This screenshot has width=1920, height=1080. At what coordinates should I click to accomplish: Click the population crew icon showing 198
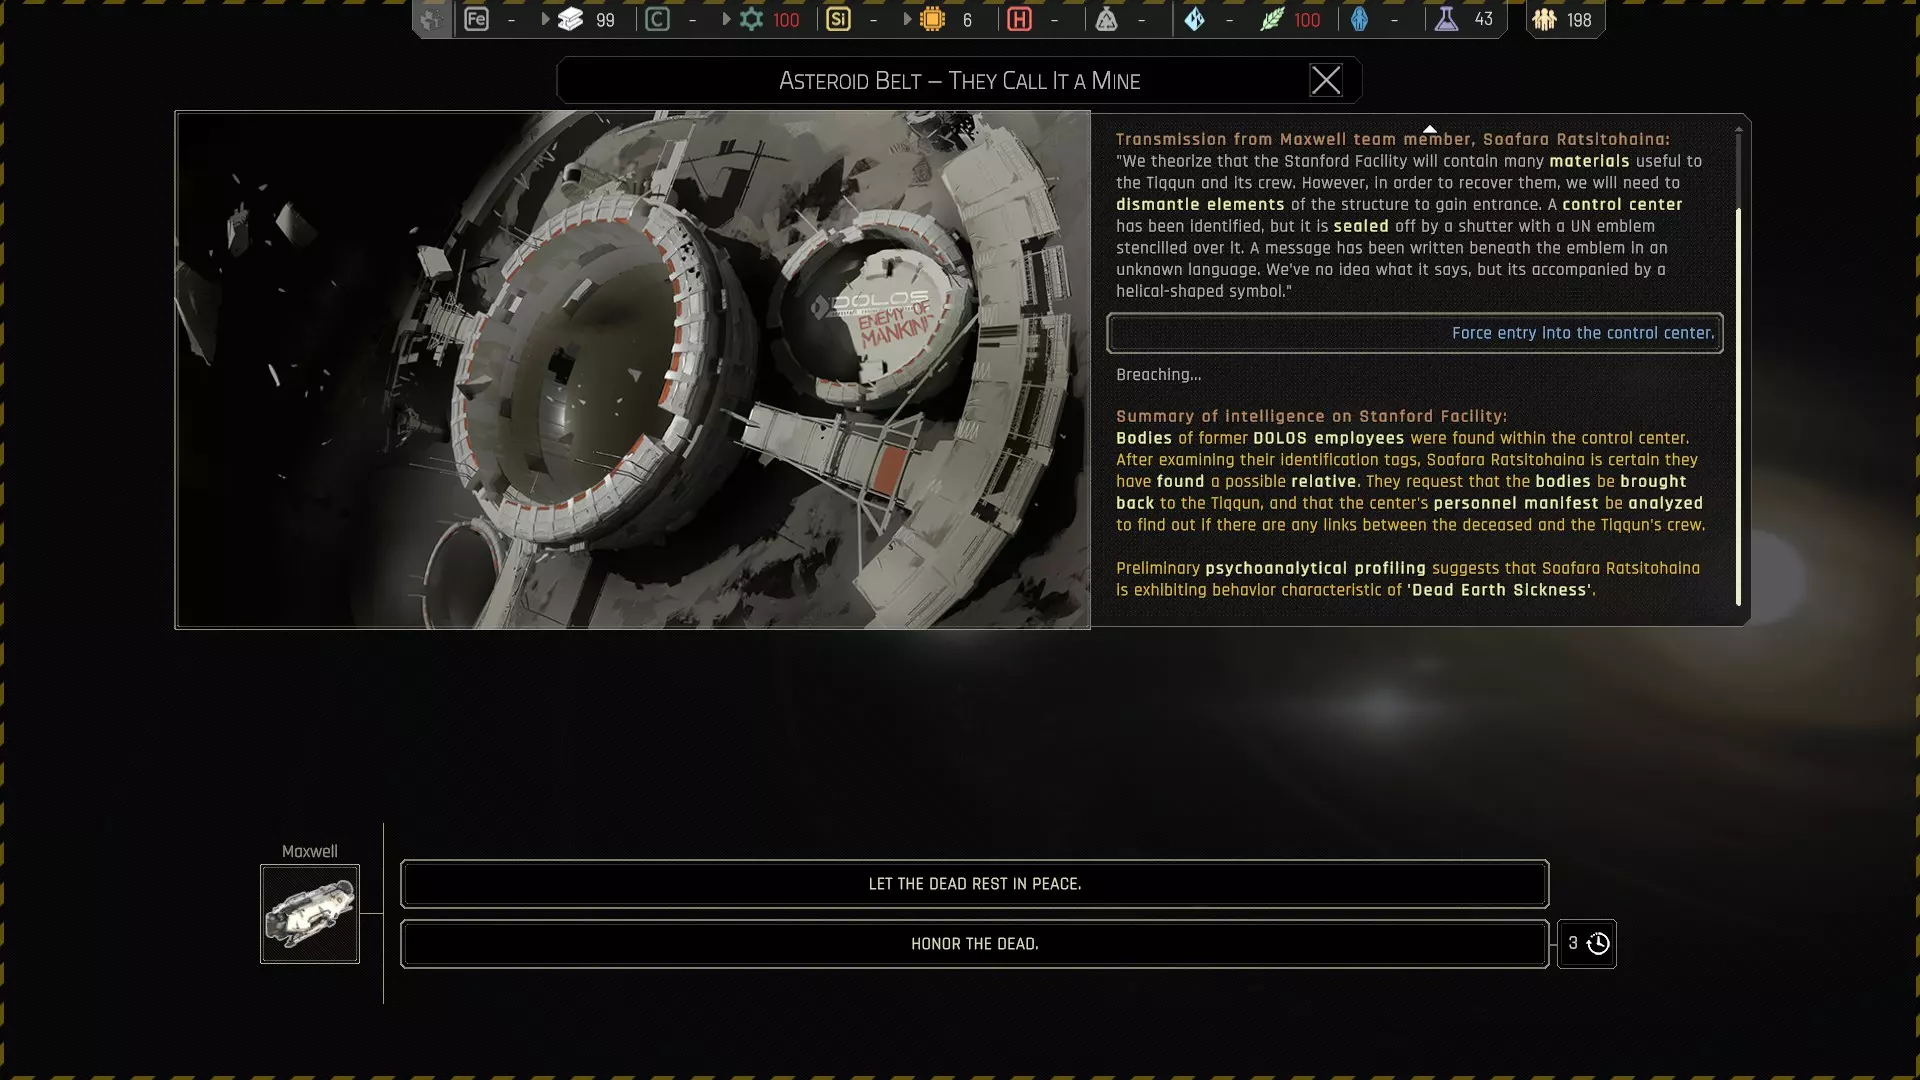[1545, 19]
